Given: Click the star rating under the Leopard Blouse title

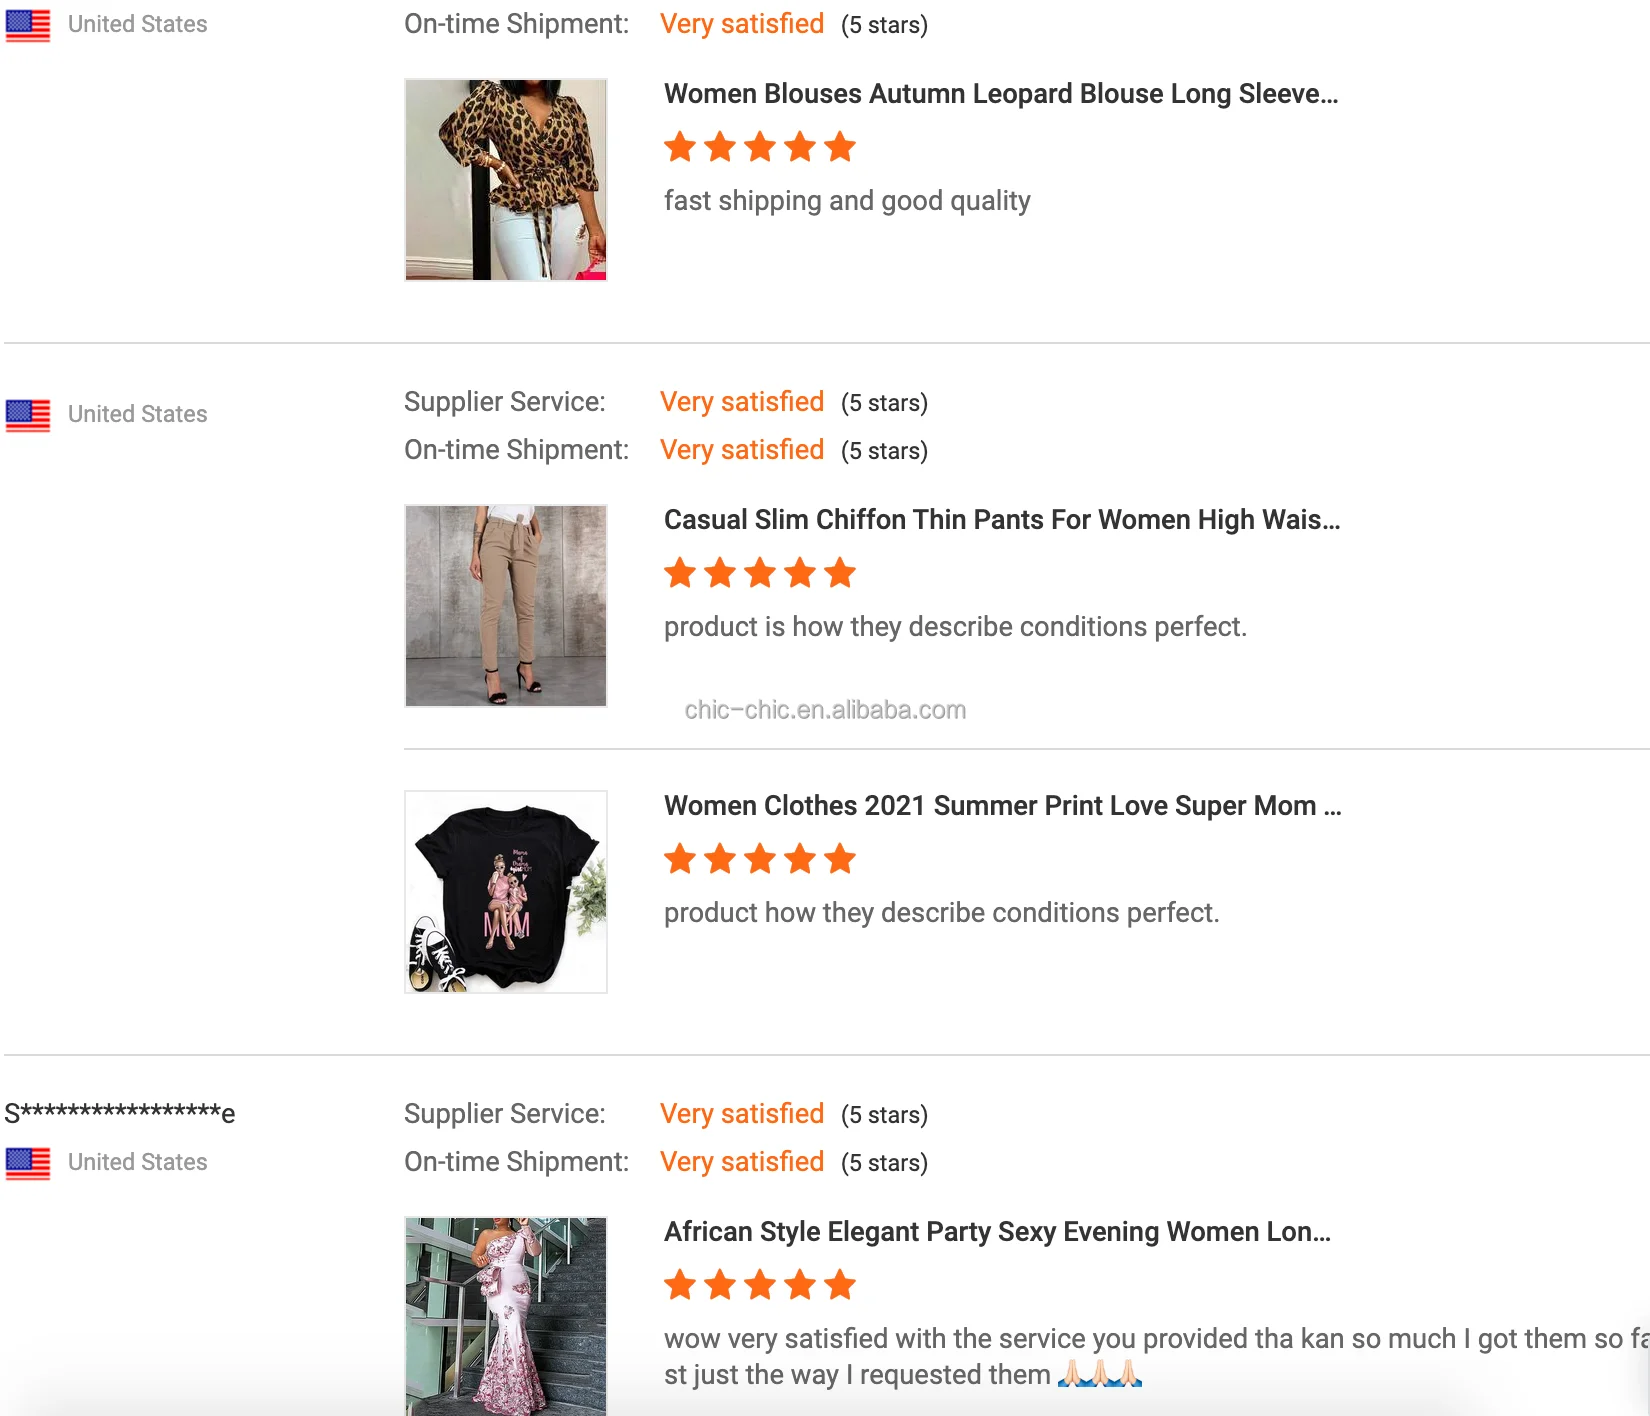Looking at the screenshot, I should [x=760, y=147].
